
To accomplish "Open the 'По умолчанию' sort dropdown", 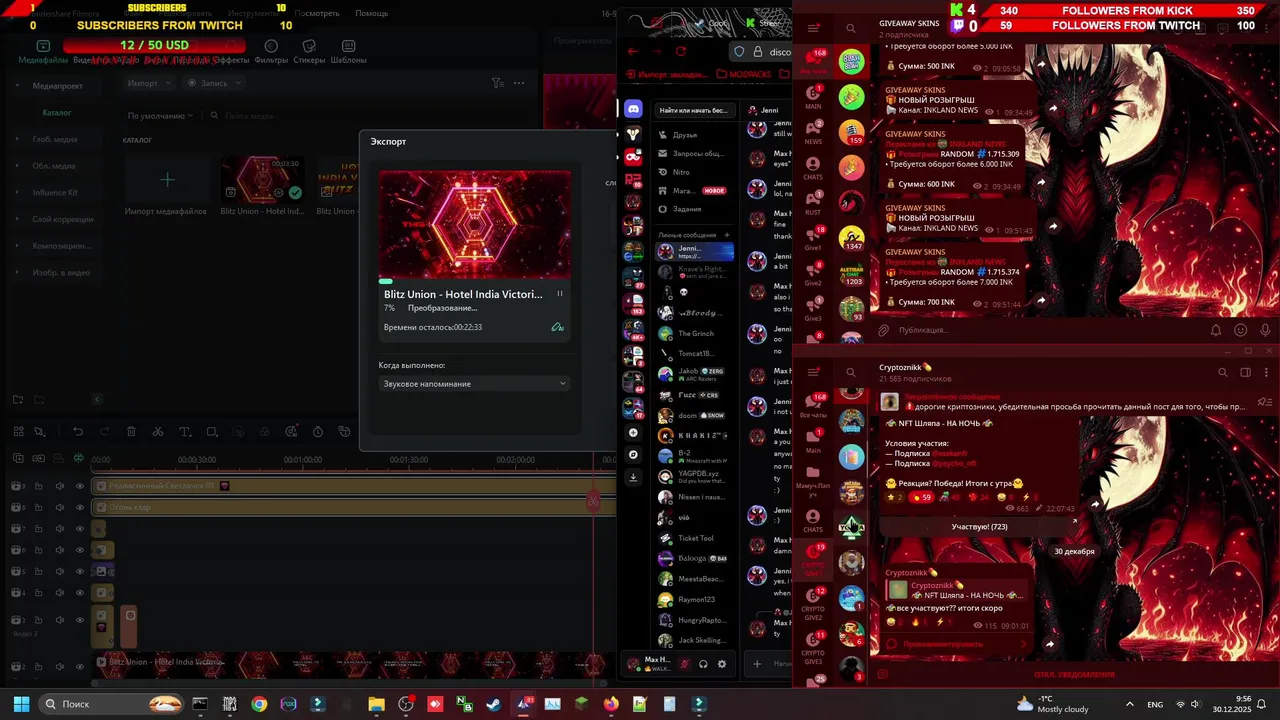I will point(160,116).
